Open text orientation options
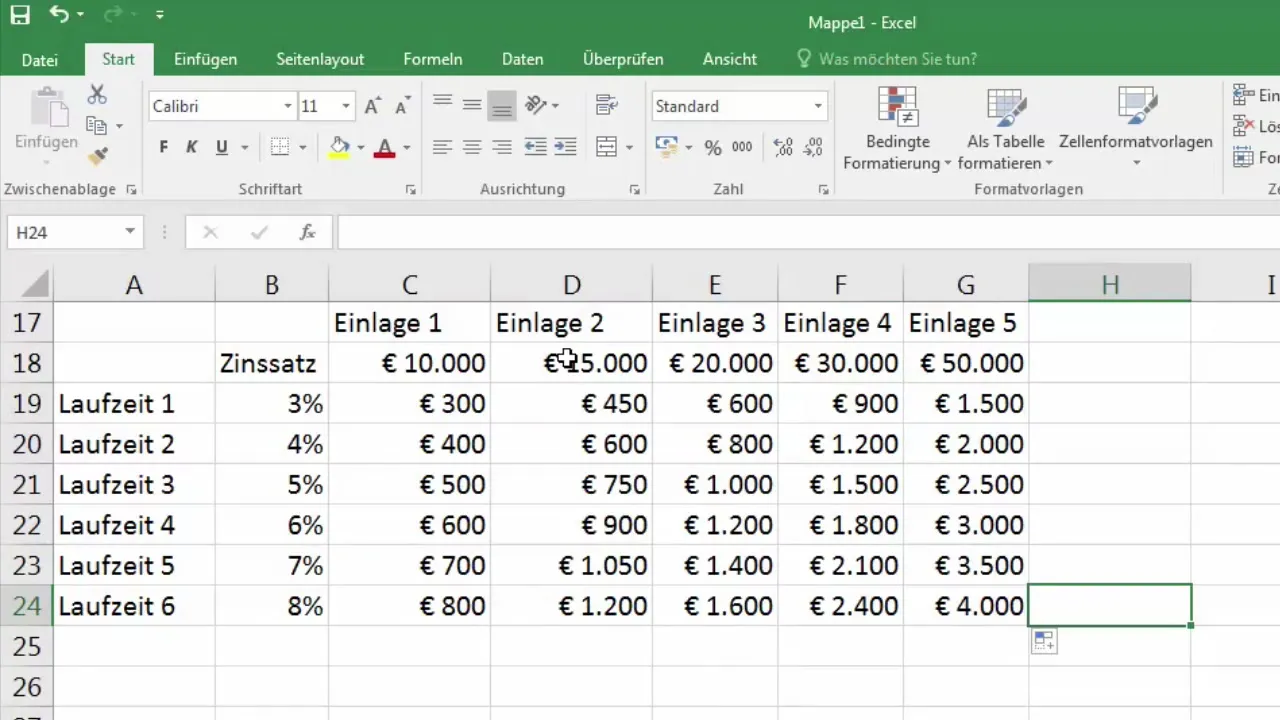 [542, 105]
